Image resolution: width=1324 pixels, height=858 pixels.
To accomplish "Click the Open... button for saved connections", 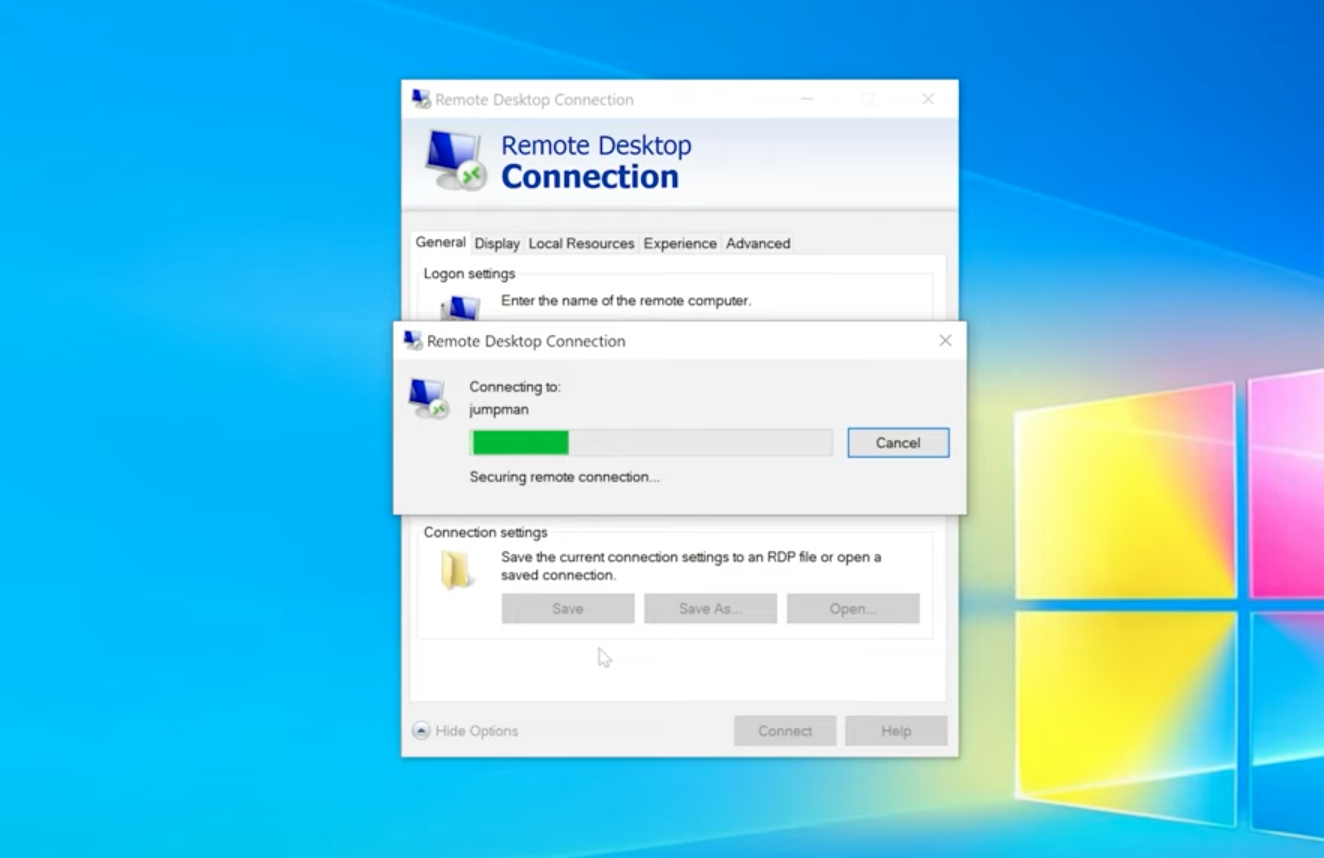I will click(x=853, y=608).
